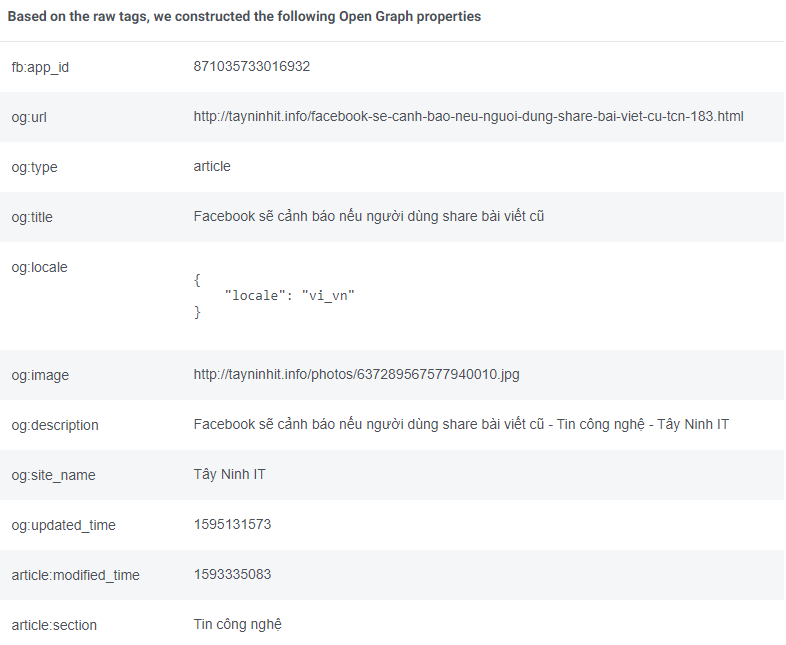The height and width of the screenshot is (645, 786).
Task: Select the app ID value 871035733016932
Action: [252, 67]
